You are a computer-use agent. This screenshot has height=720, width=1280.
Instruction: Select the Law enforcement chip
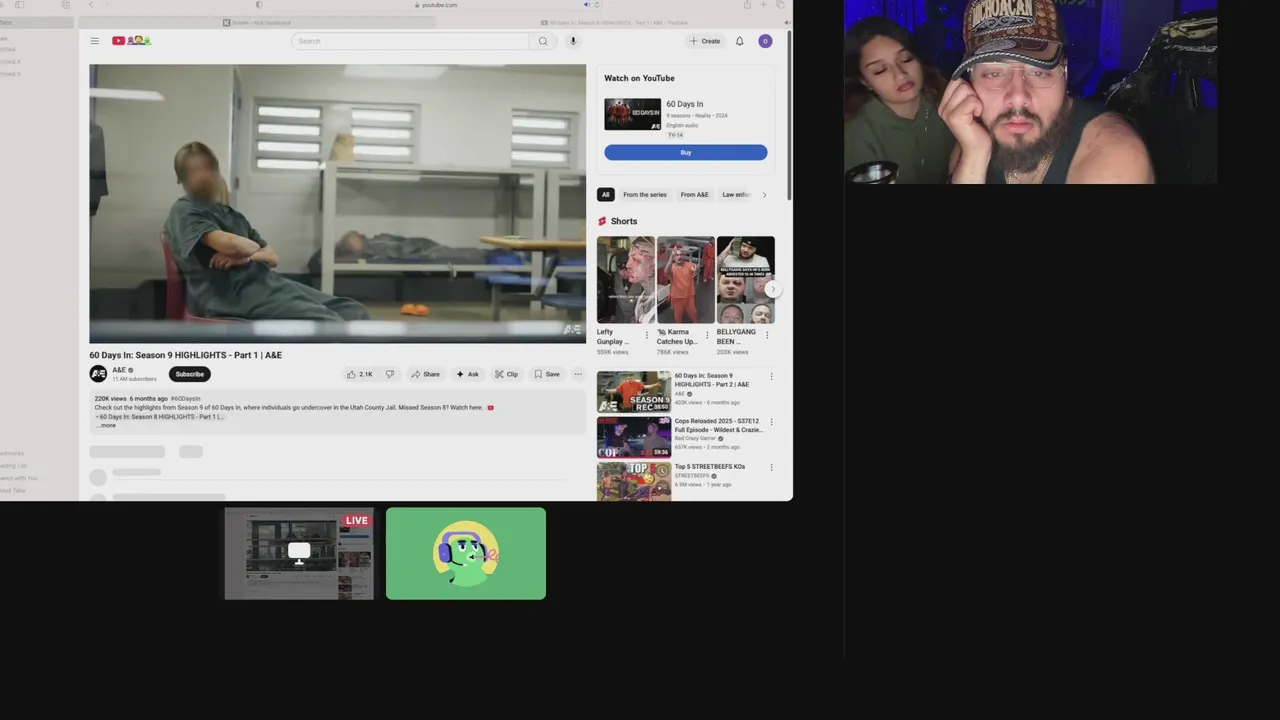[x=736, y=195]
